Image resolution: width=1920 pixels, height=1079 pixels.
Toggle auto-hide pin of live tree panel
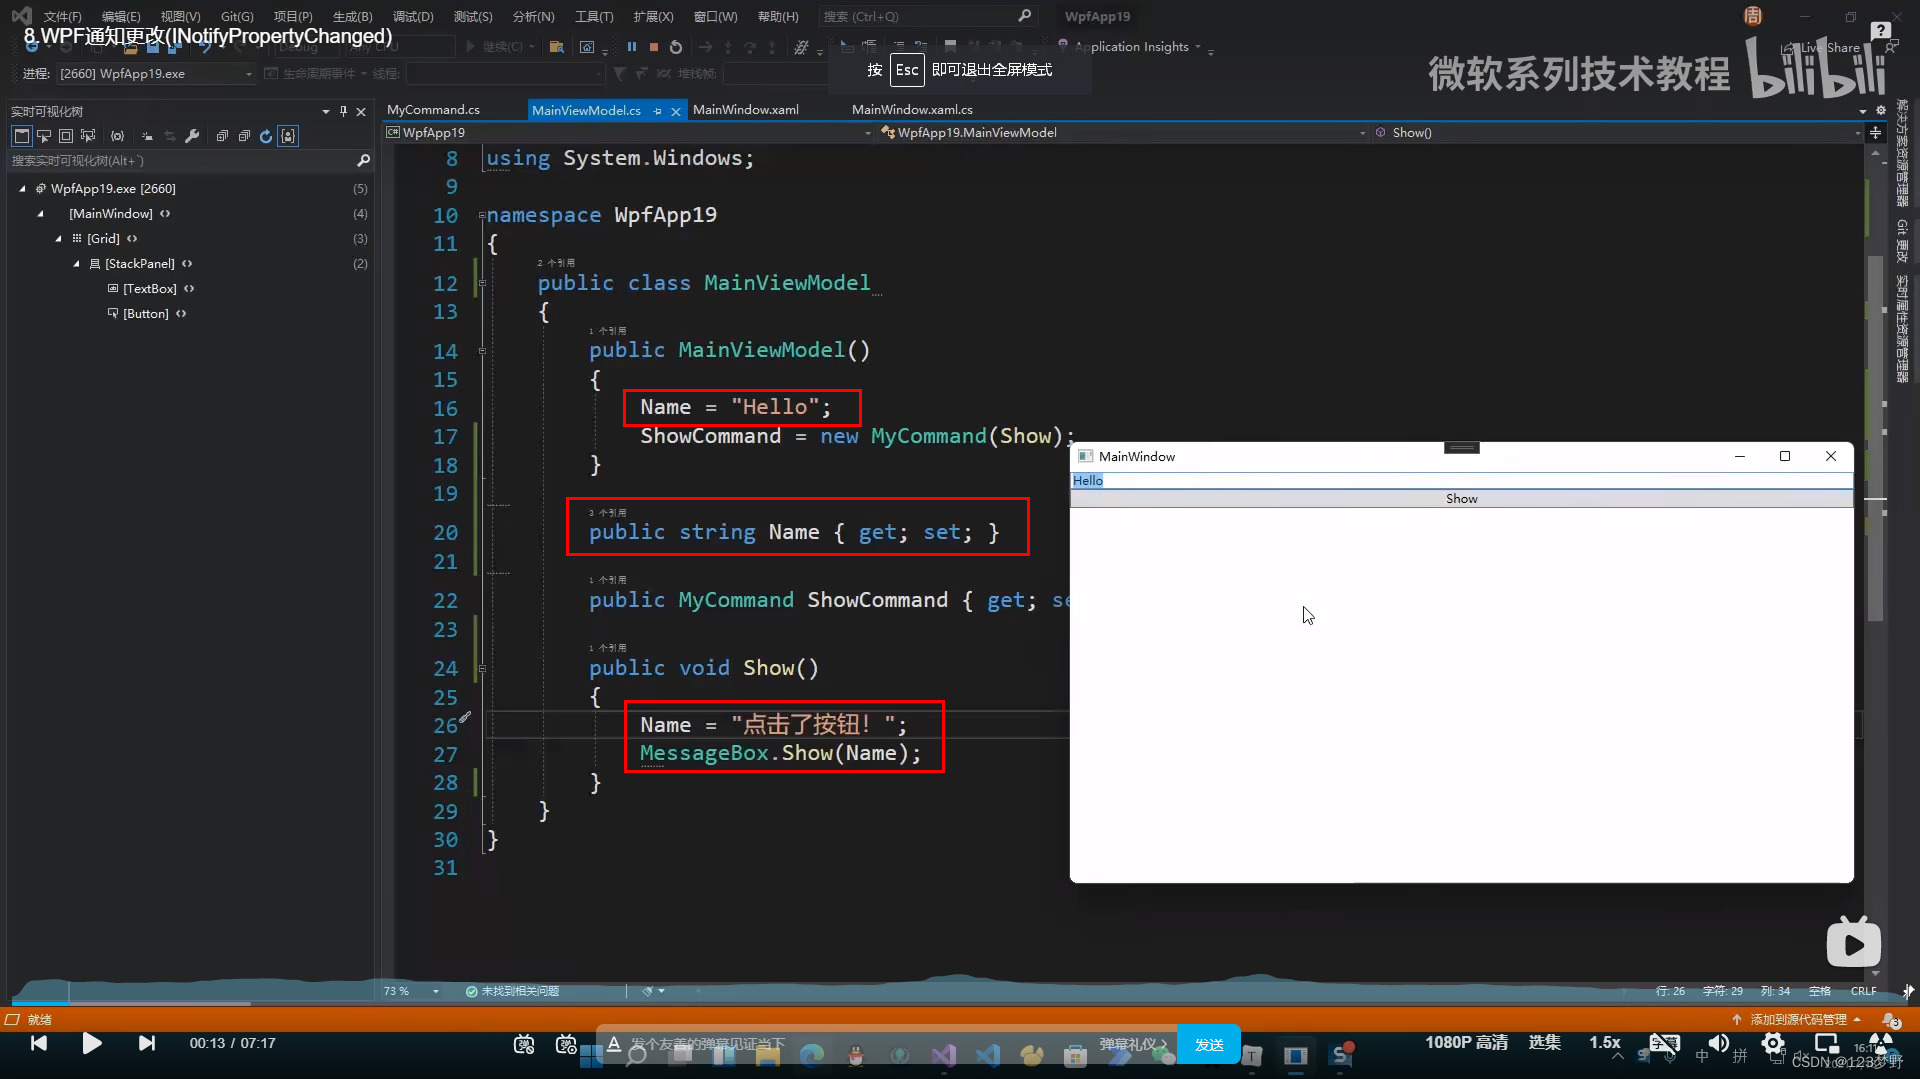pyautogui.click(x=343, y=111)
